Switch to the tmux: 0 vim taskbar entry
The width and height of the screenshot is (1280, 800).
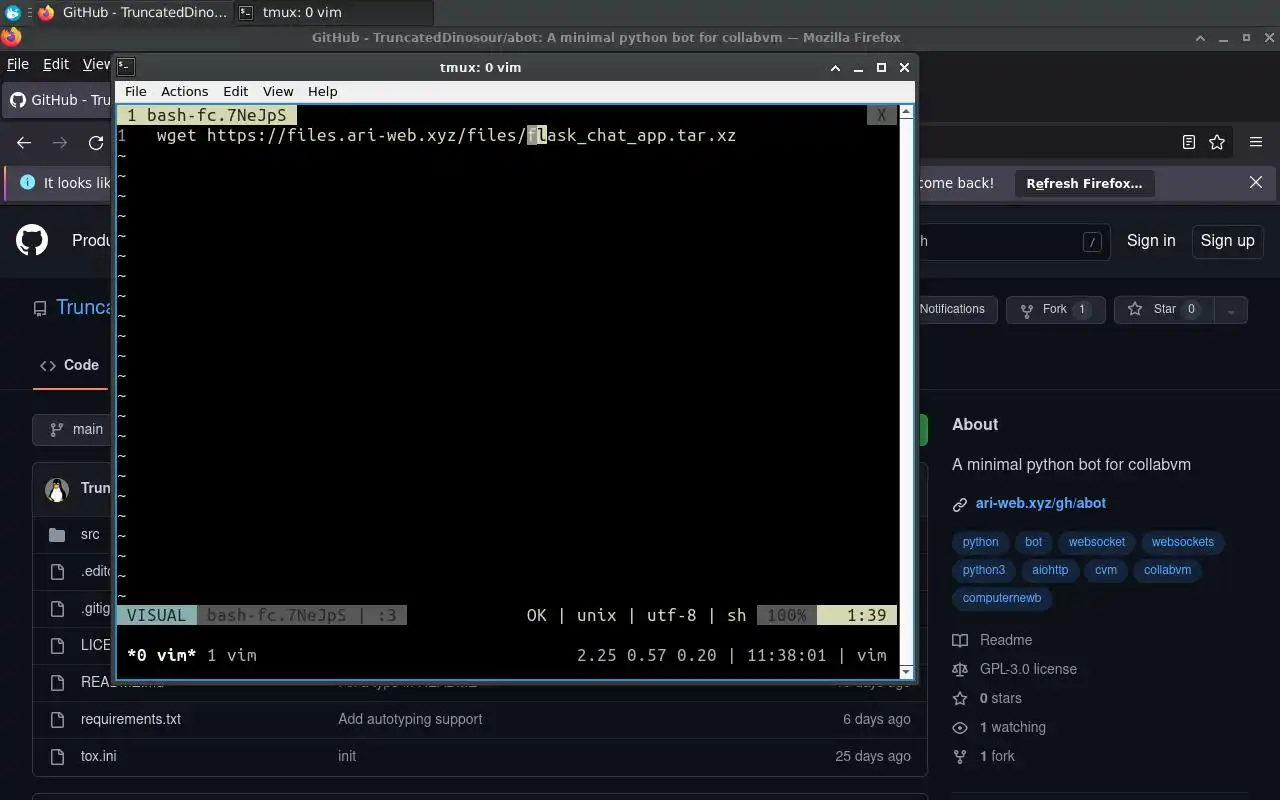point(334,12)
